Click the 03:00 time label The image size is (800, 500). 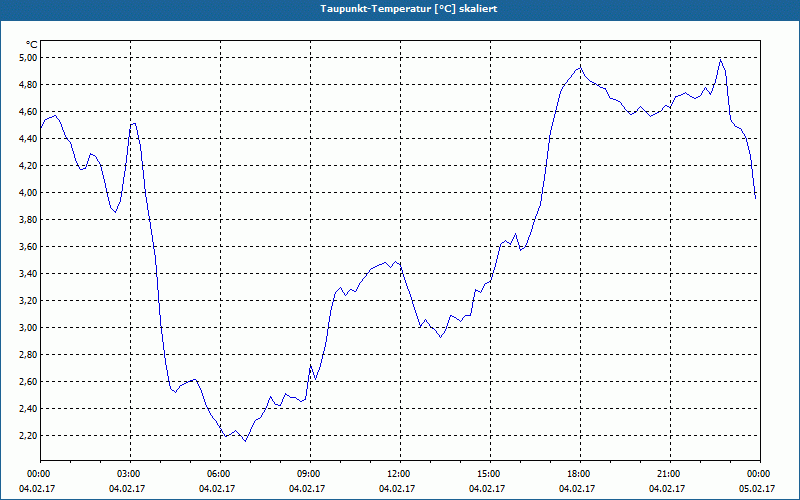[x=131, y=474]
